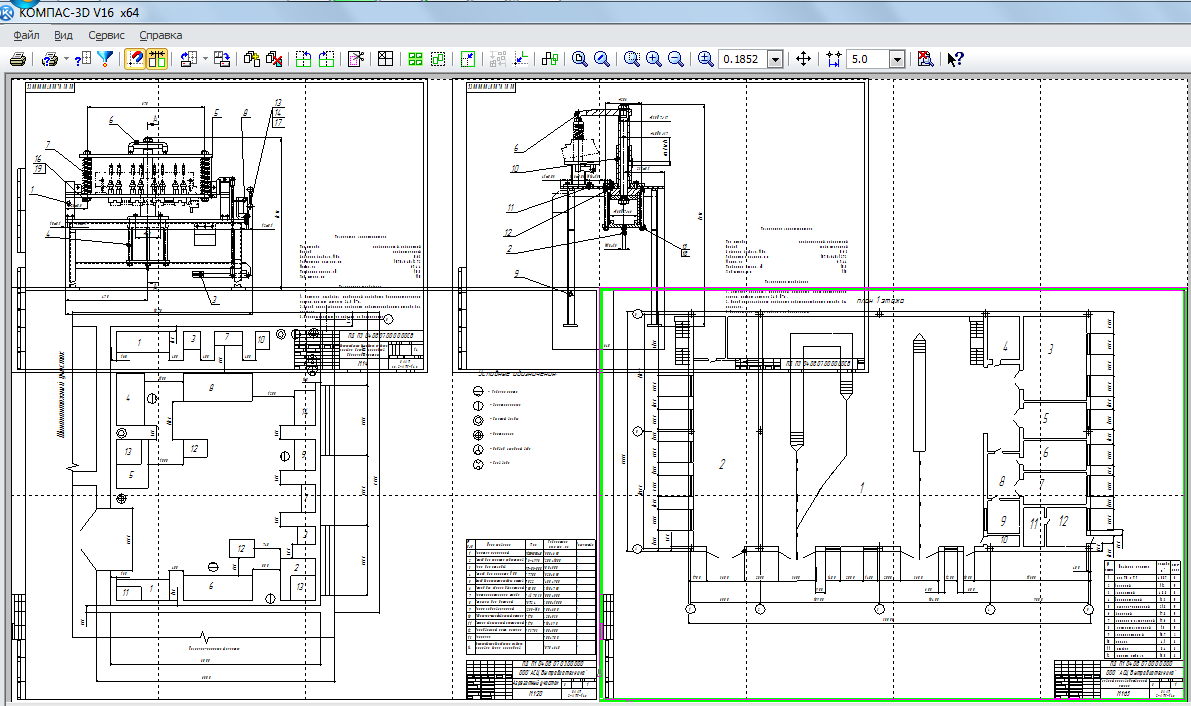This screenshot has height=706, width=1191.
Task: Open the Справка menu
Action: [160, 35]
